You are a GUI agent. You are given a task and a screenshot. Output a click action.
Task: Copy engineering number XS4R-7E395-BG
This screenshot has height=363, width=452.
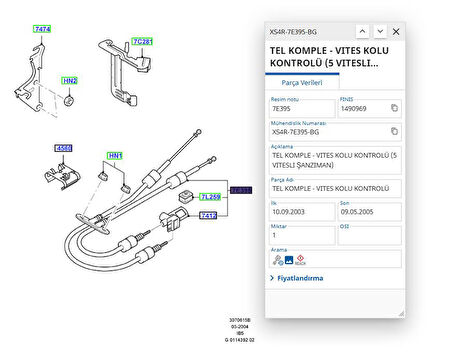pyautogui.click(x=394, y=131)
